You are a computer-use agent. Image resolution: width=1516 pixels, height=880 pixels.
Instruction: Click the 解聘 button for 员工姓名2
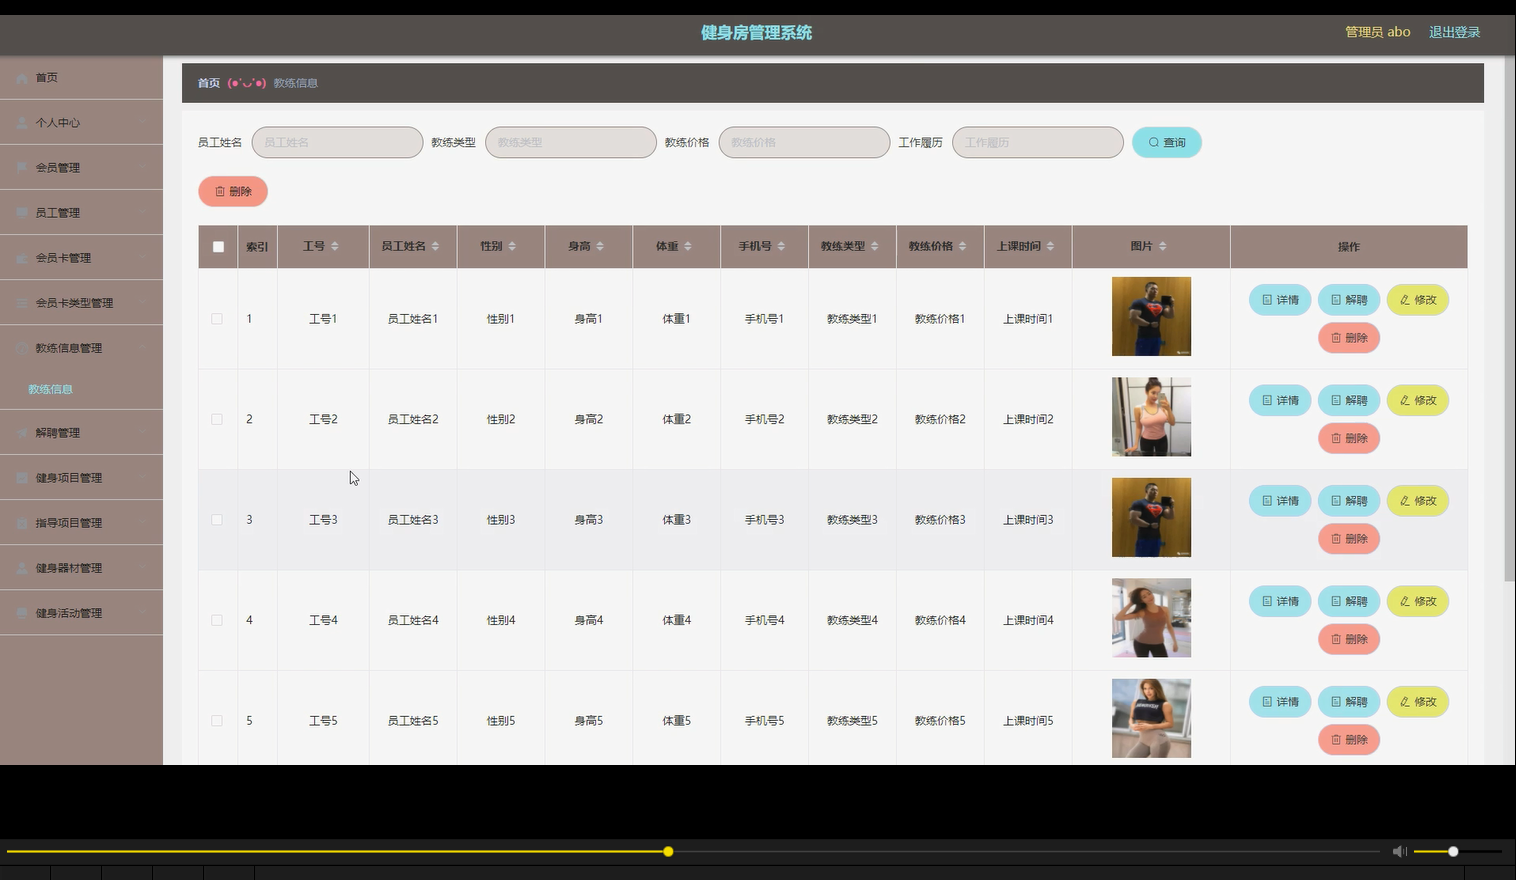click(1349, 400)
